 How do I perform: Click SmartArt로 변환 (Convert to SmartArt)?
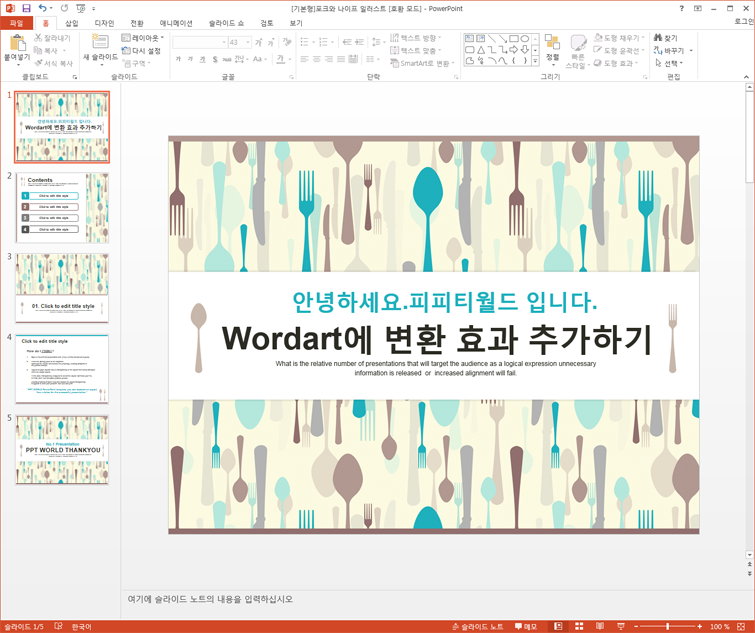coord(422,63)
